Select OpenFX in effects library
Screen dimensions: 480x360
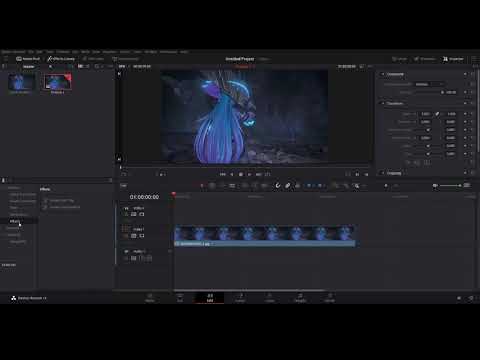pyautogui.click(x=13, y=228)
